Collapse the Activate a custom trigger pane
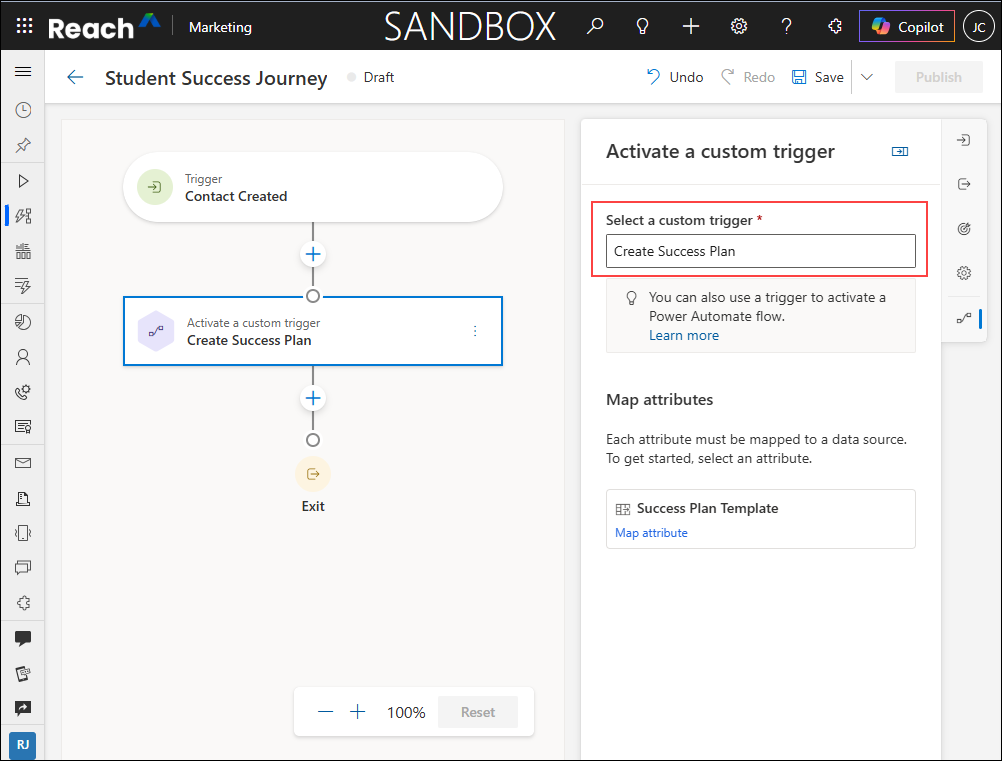The height and width of the screenshot is (761, 1002). pos(900,151)
